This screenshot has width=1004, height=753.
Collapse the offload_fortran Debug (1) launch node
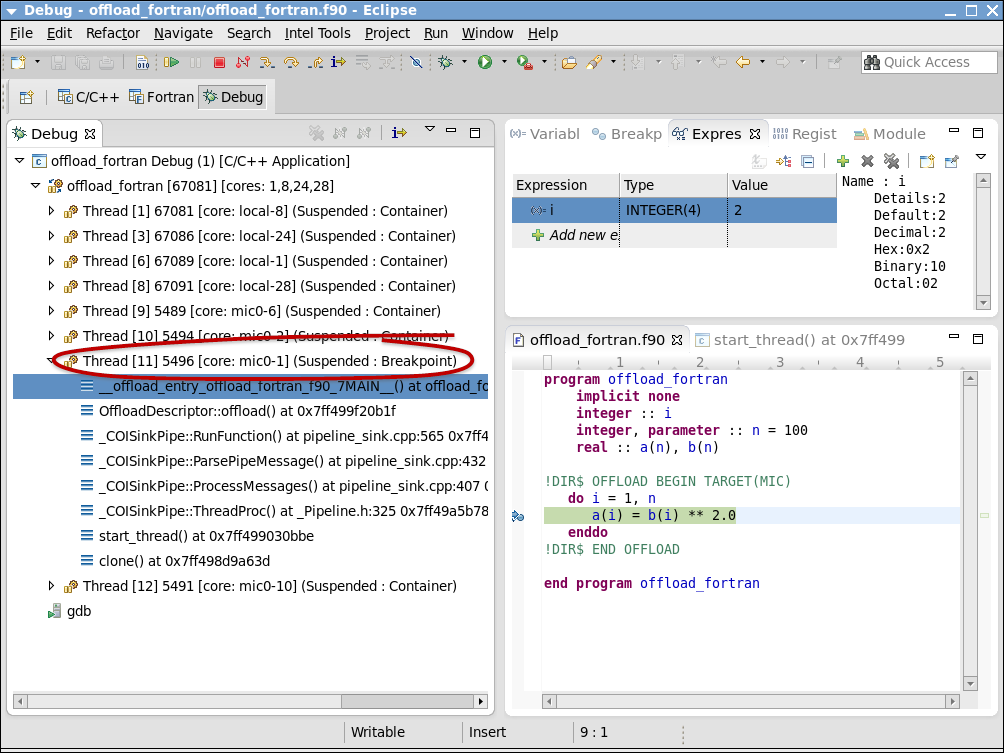click(x=20, y=161)
